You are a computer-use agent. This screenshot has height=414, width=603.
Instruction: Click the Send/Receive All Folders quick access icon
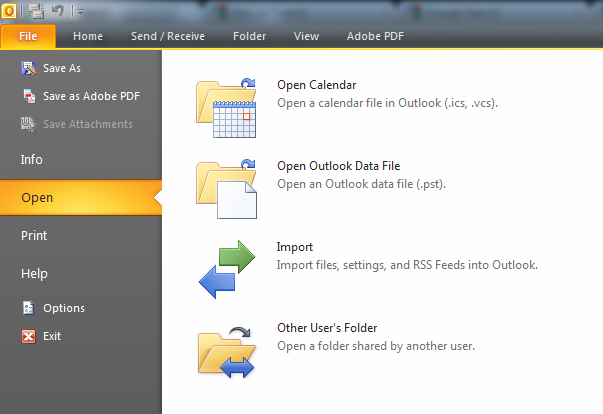point(36,11)
